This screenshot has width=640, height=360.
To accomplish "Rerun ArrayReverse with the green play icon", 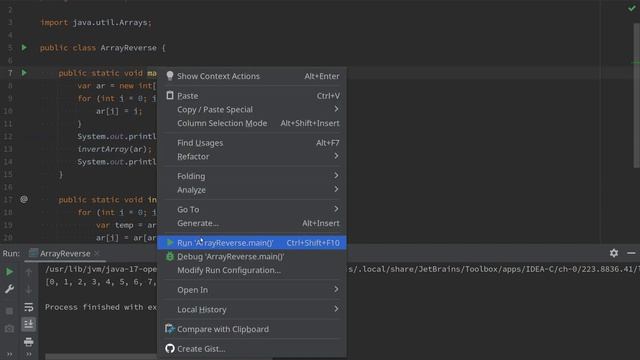I will coord(9,272).
